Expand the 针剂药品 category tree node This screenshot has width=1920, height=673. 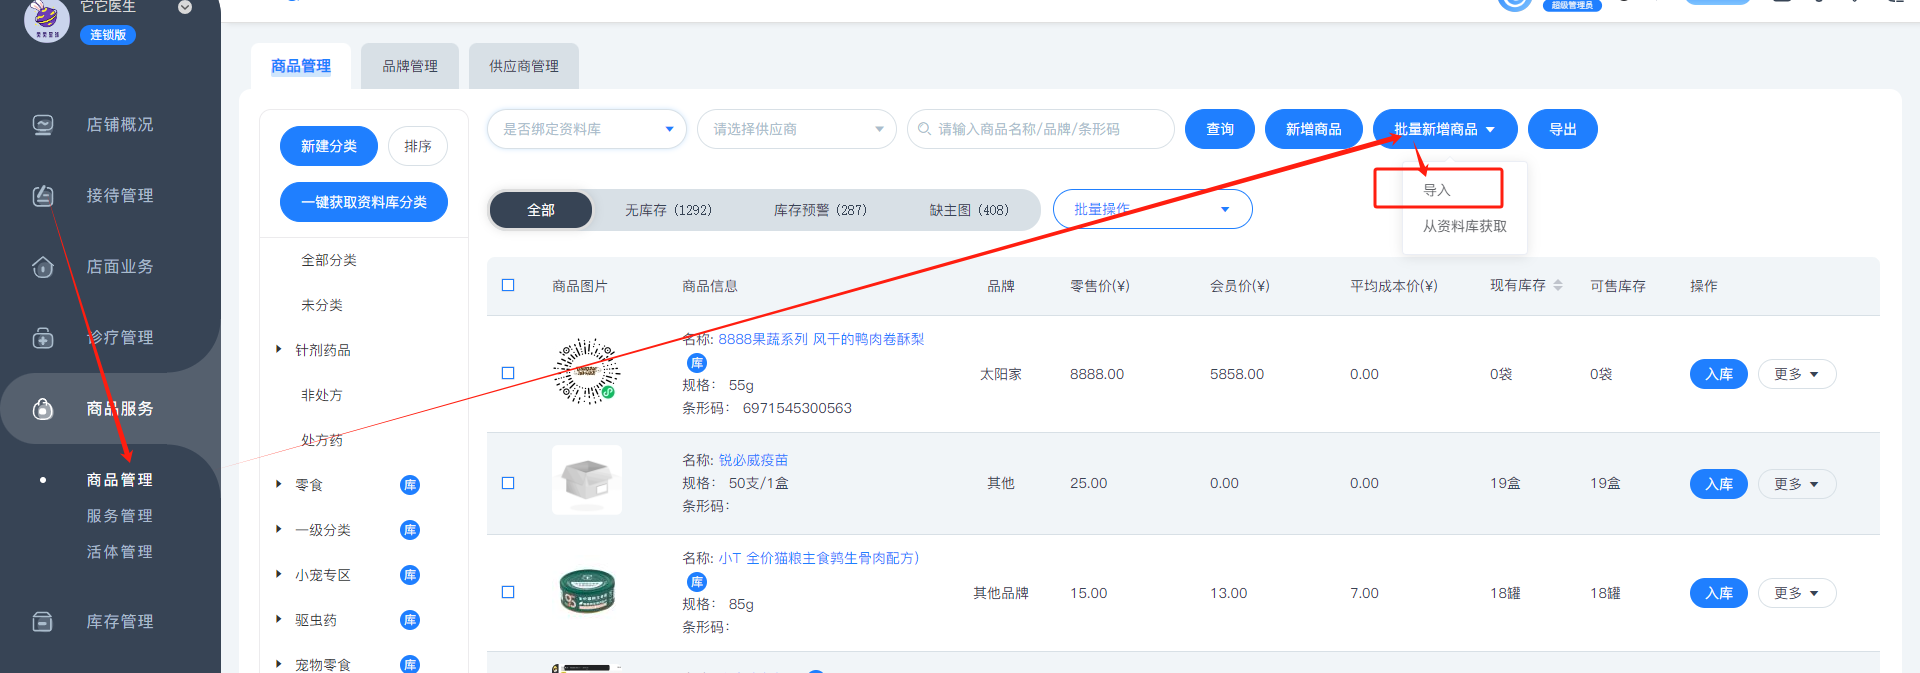click(279, 349)
